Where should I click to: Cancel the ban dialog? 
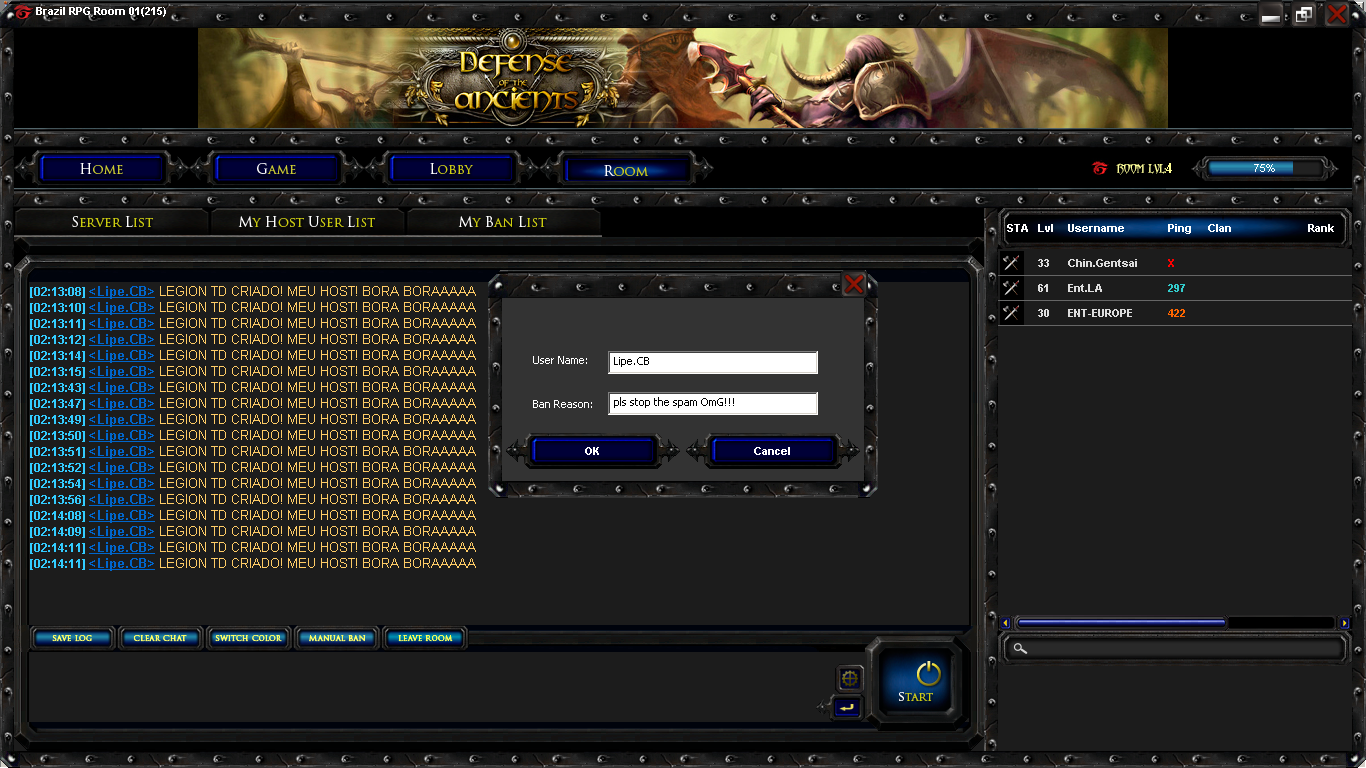pos(772,451)
